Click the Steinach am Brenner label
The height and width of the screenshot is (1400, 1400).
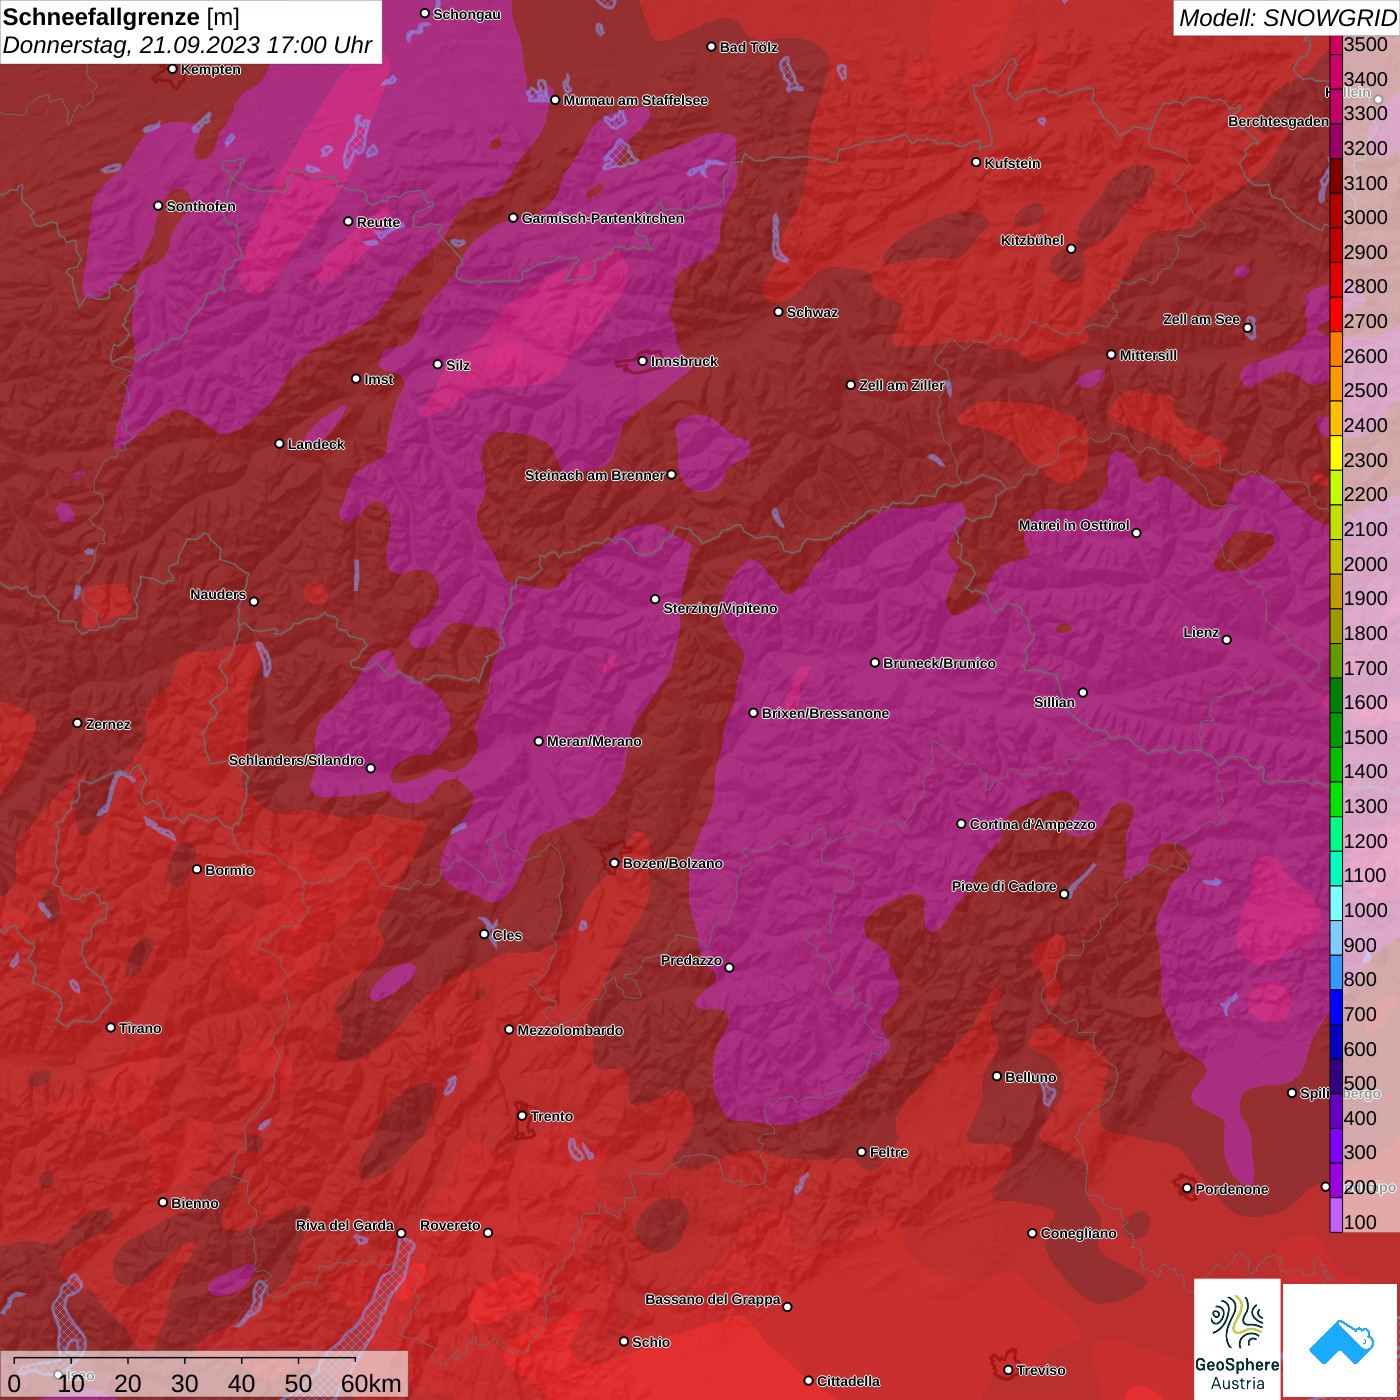[x=594, y=475]
